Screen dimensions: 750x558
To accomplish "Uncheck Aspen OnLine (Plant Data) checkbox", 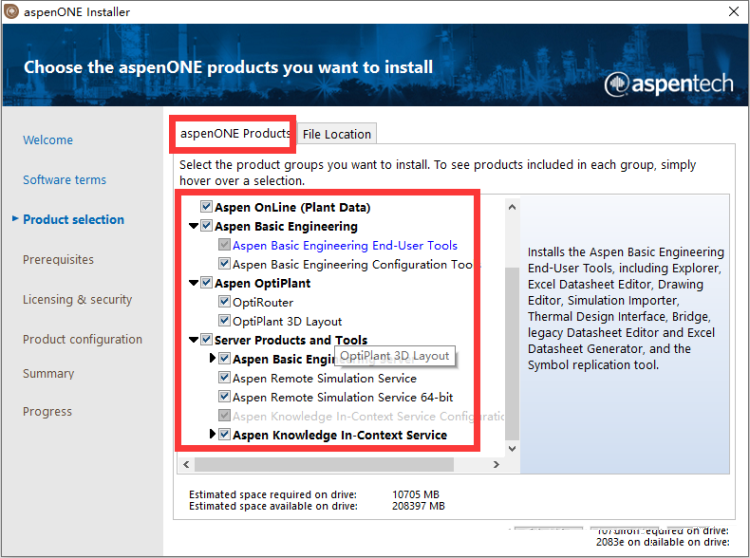I will [206, 207].
